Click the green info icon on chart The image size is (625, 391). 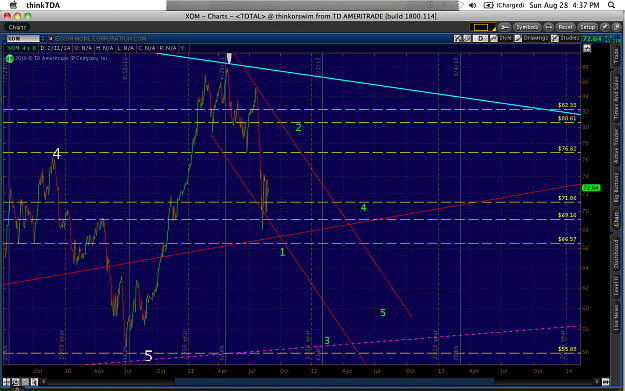9,59
